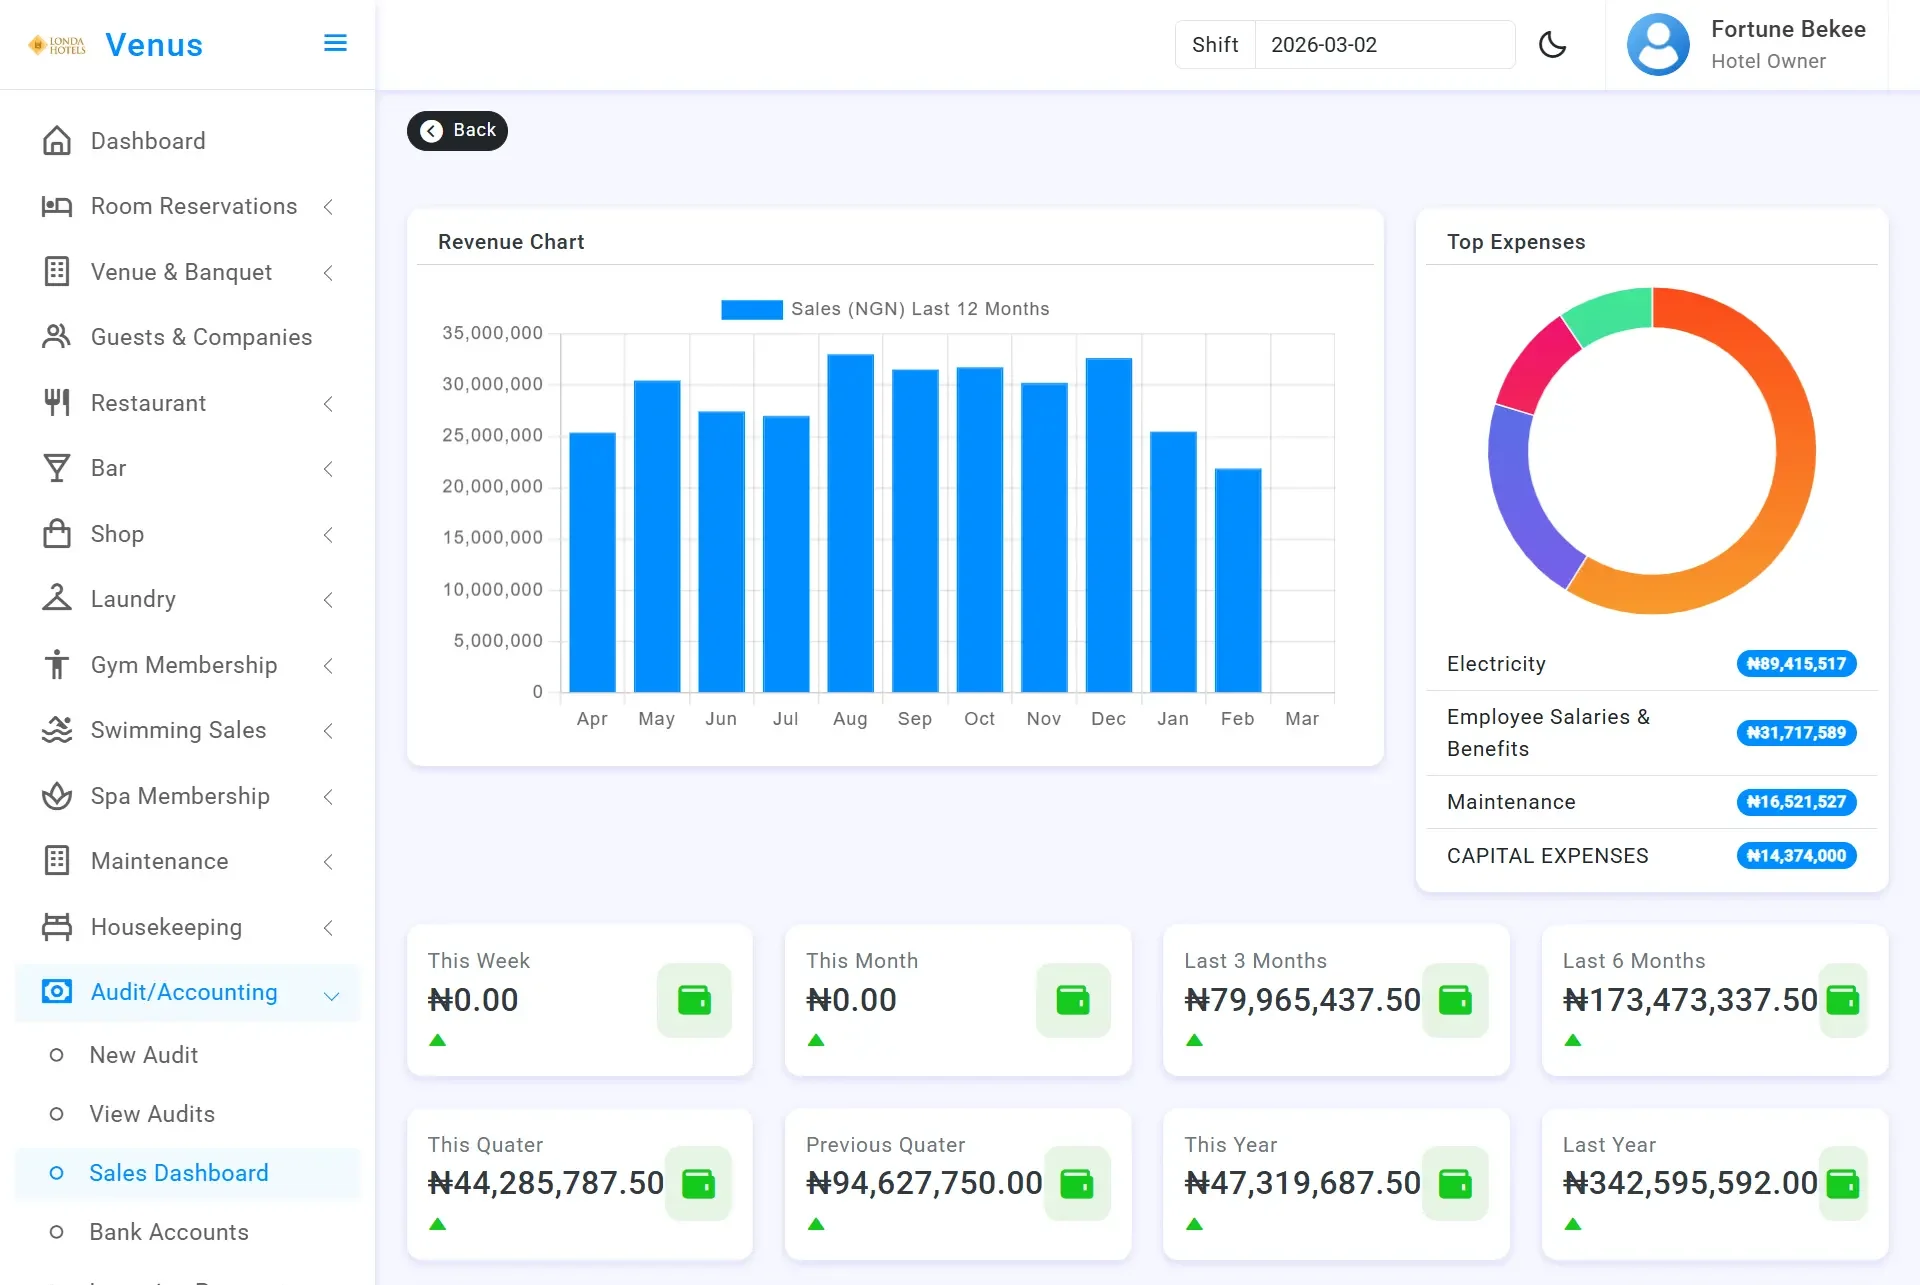Click the Back button
Viewport: 1920px width, 1285px height.
[457, 131]
